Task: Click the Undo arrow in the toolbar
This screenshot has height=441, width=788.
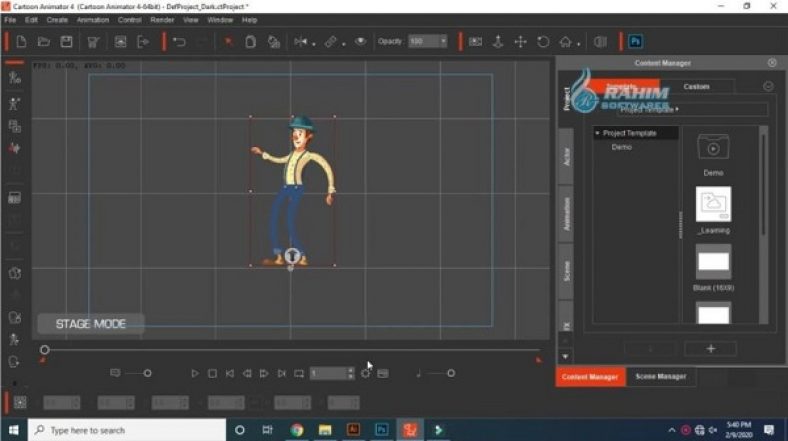Action: tap(179, 42)
